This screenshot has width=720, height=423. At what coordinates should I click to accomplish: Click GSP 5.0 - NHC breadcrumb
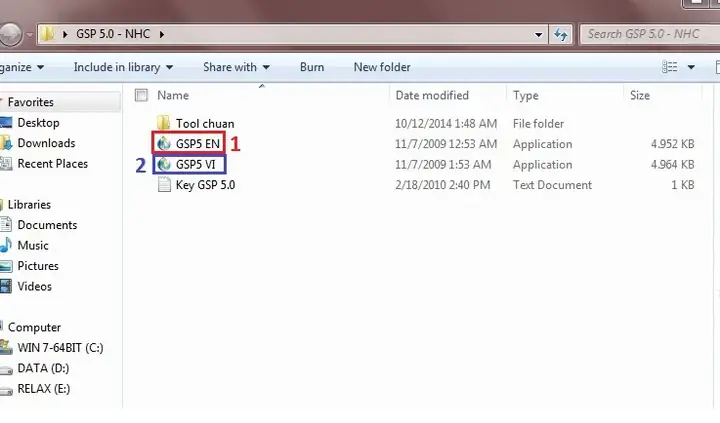tap(113, 34)
